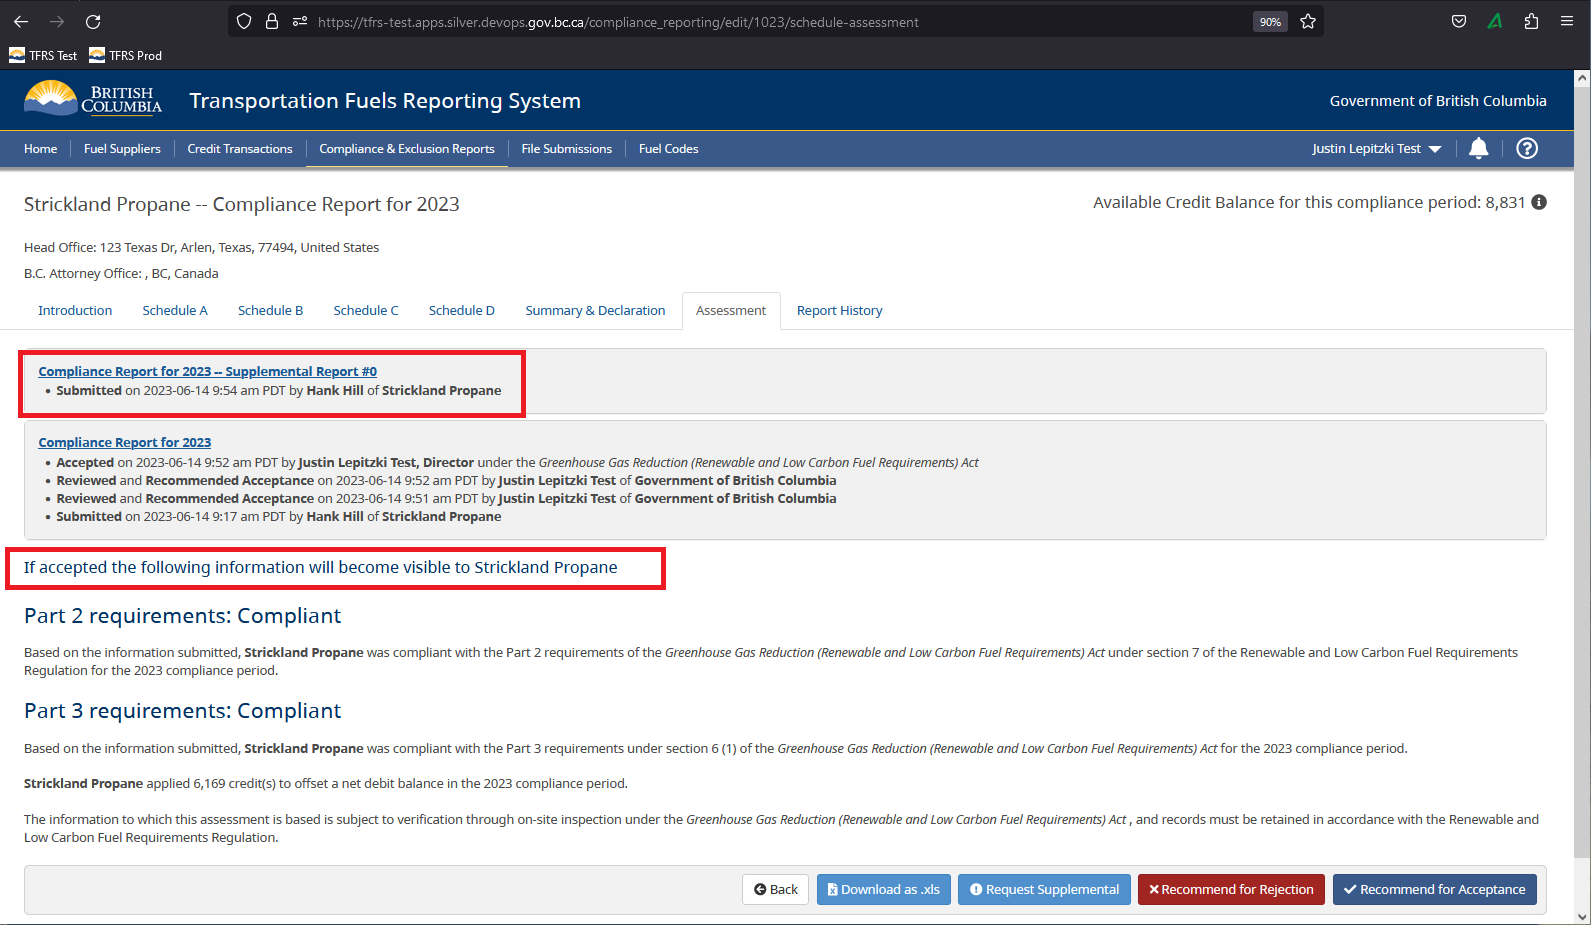The image size is (1591, 925).
Task: Expand the Justin Lepitzki Test user dropdown
Action: pyautogui.click(x=1377, y=148)
